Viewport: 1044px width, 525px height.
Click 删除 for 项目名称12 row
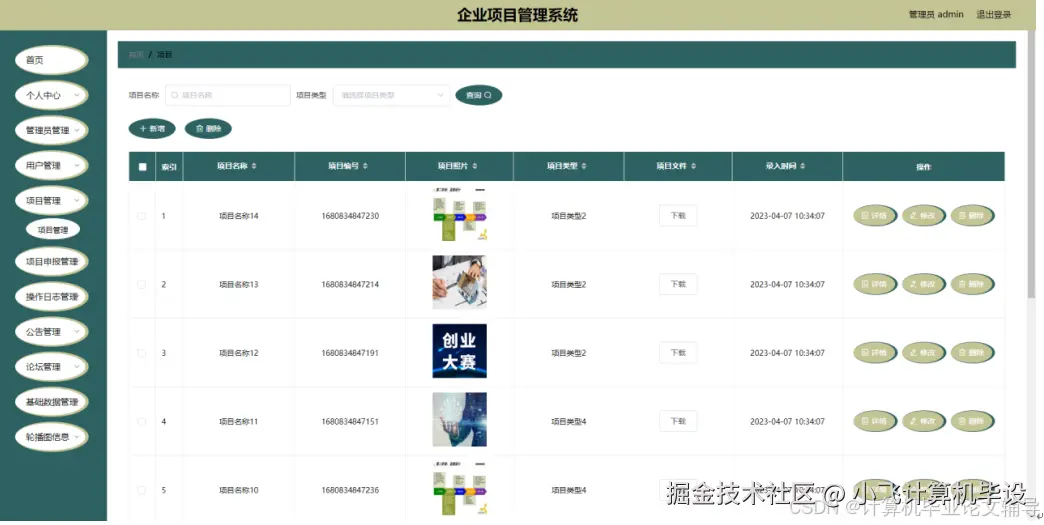[972, 353]
